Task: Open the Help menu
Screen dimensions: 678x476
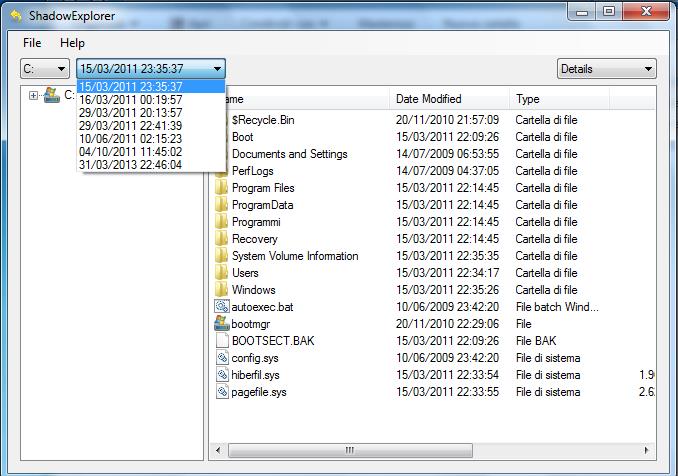Action: coord(72,43)
